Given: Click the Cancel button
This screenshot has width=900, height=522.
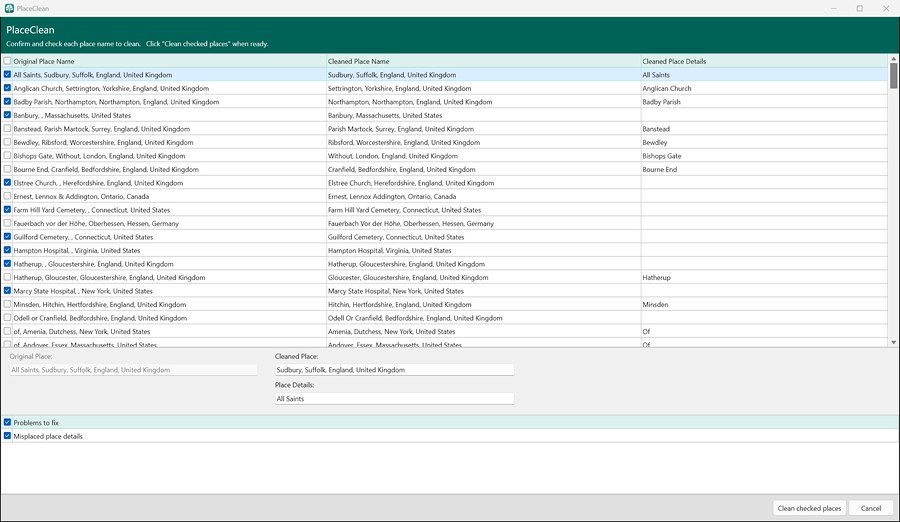Looking at the screenshot, I should pyautogui.click(x=871, y=508).
